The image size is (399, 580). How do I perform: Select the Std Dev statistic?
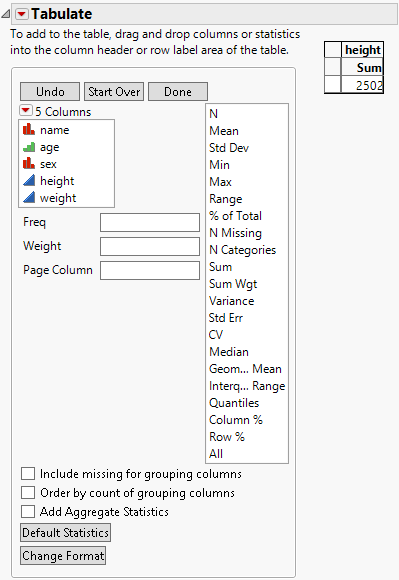[x=229, y=148]
